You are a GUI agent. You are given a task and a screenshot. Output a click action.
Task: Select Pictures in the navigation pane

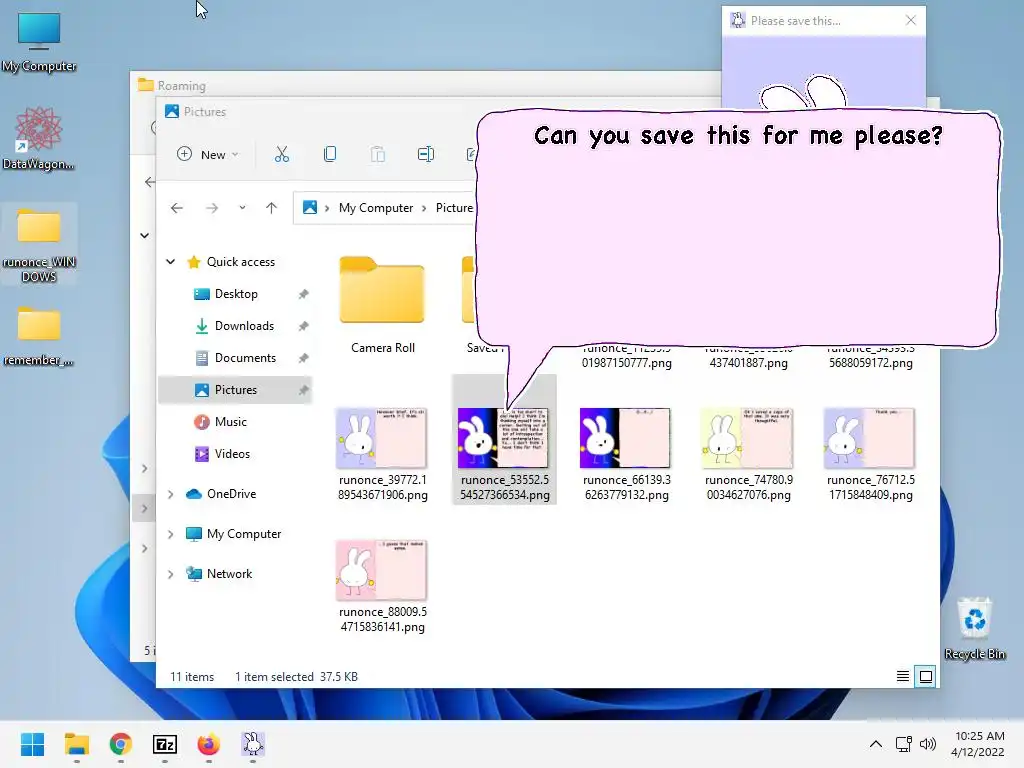(234, 390)
